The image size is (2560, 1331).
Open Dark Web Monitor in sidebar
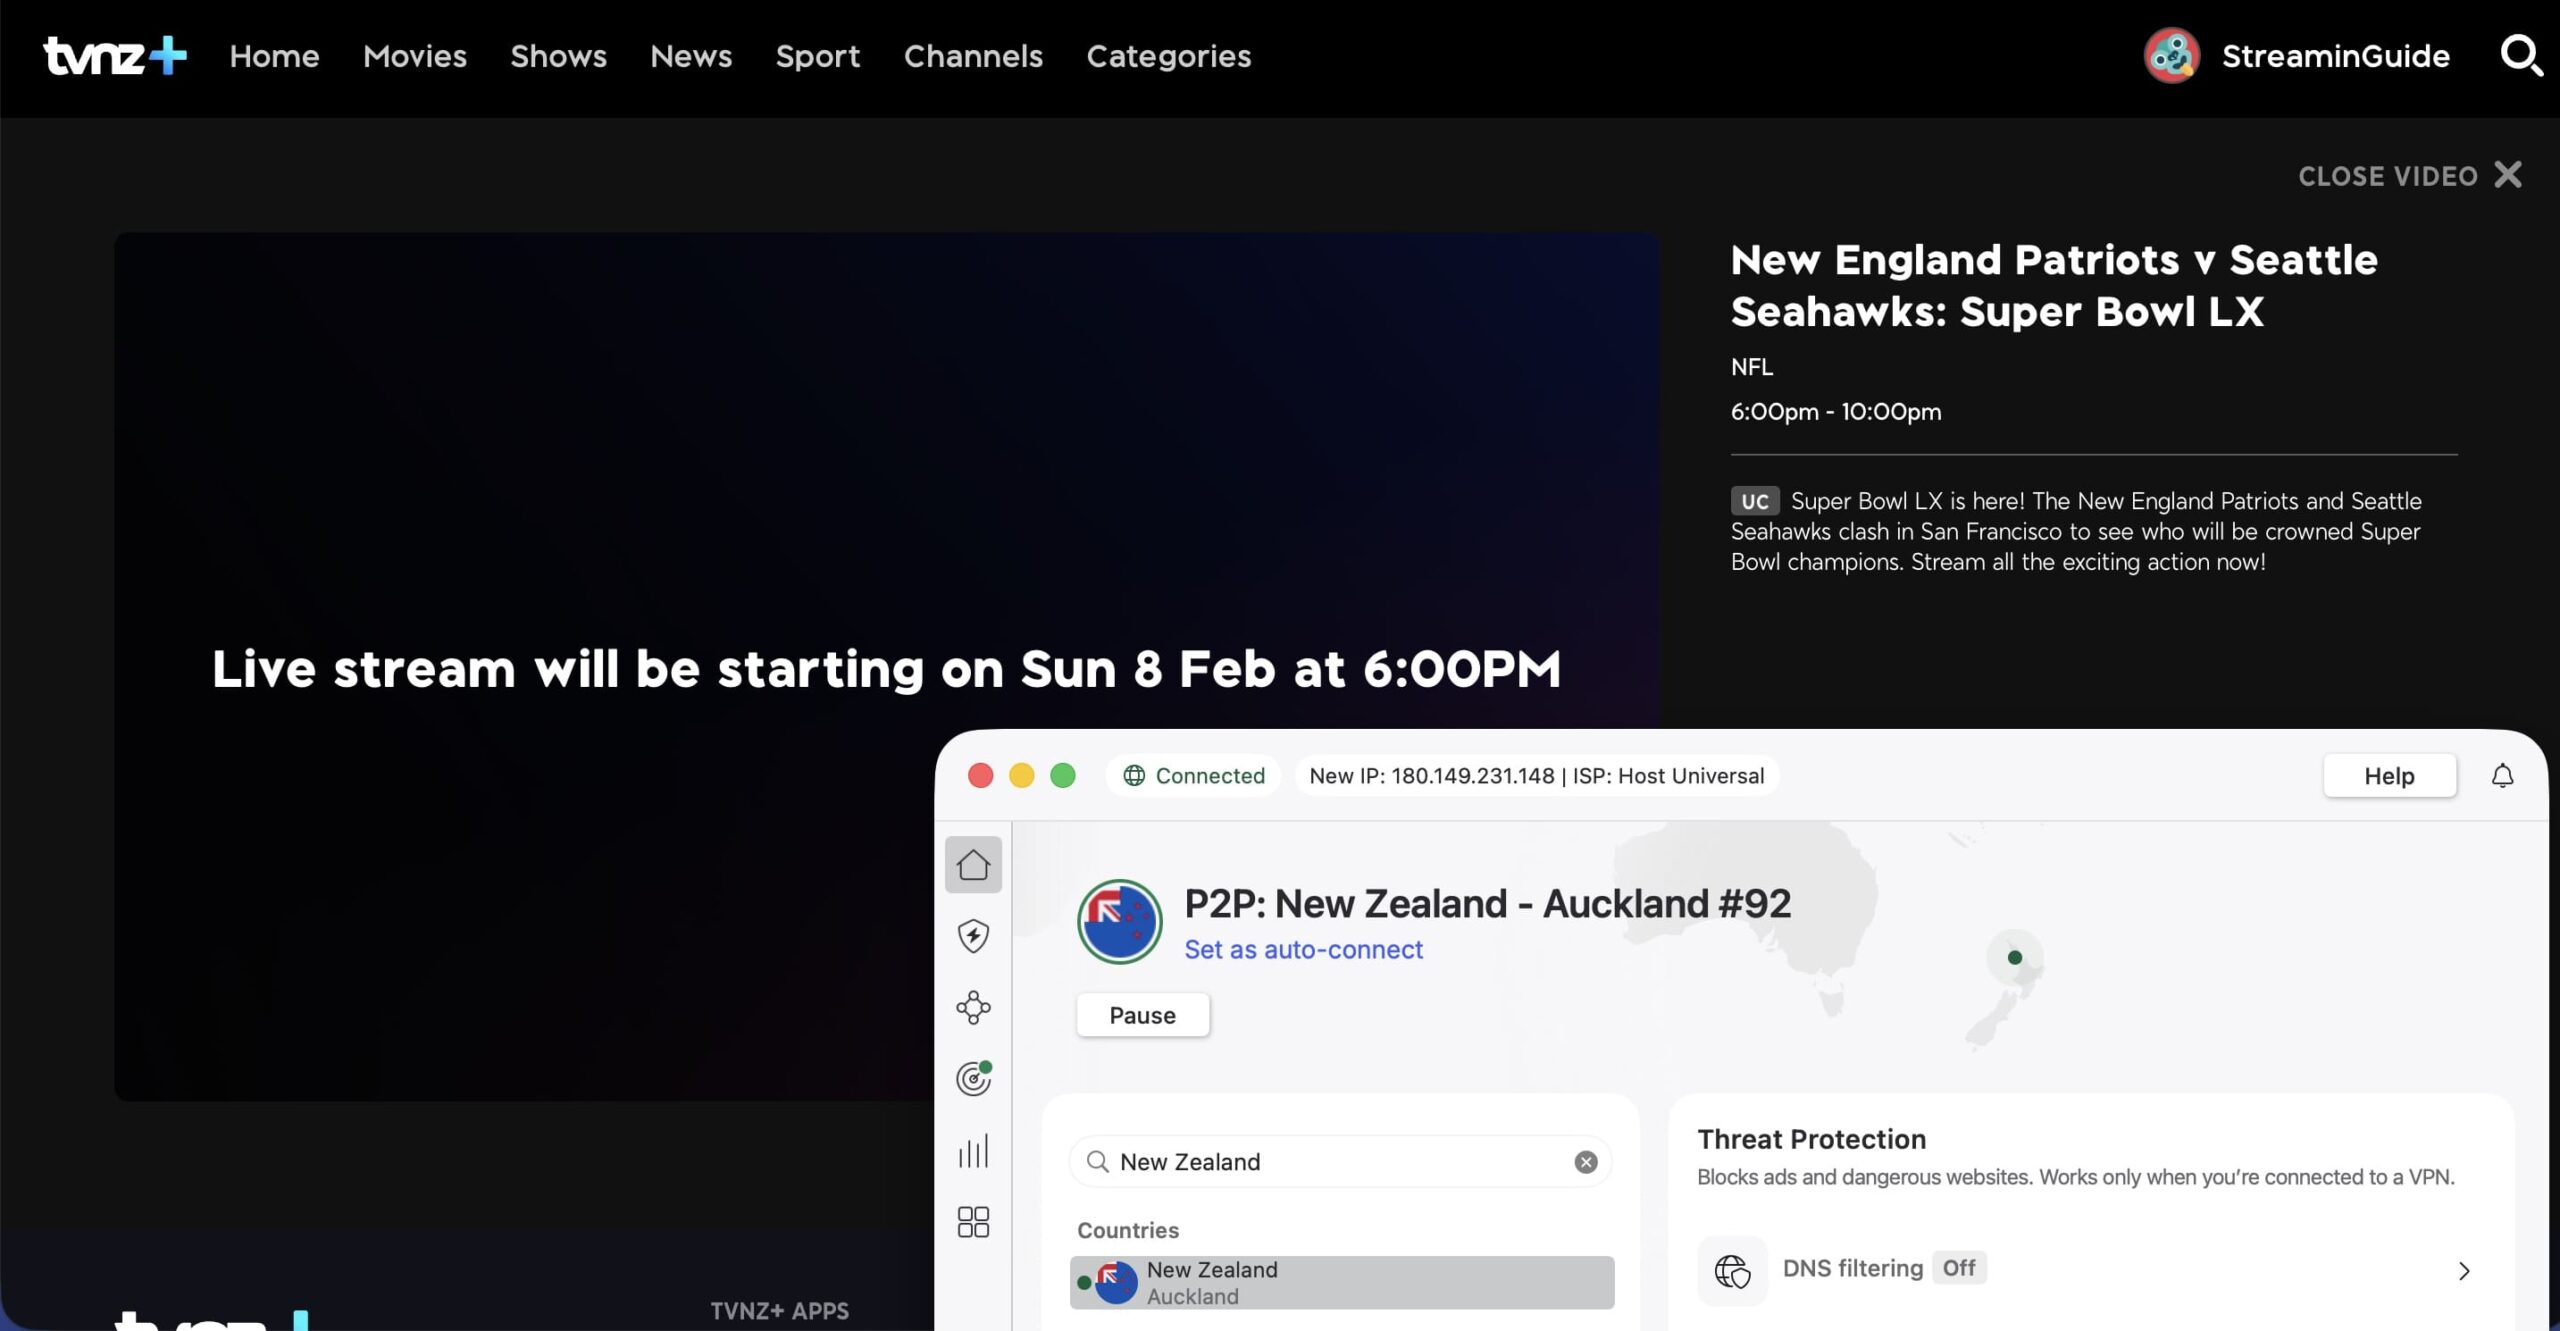973,1078
